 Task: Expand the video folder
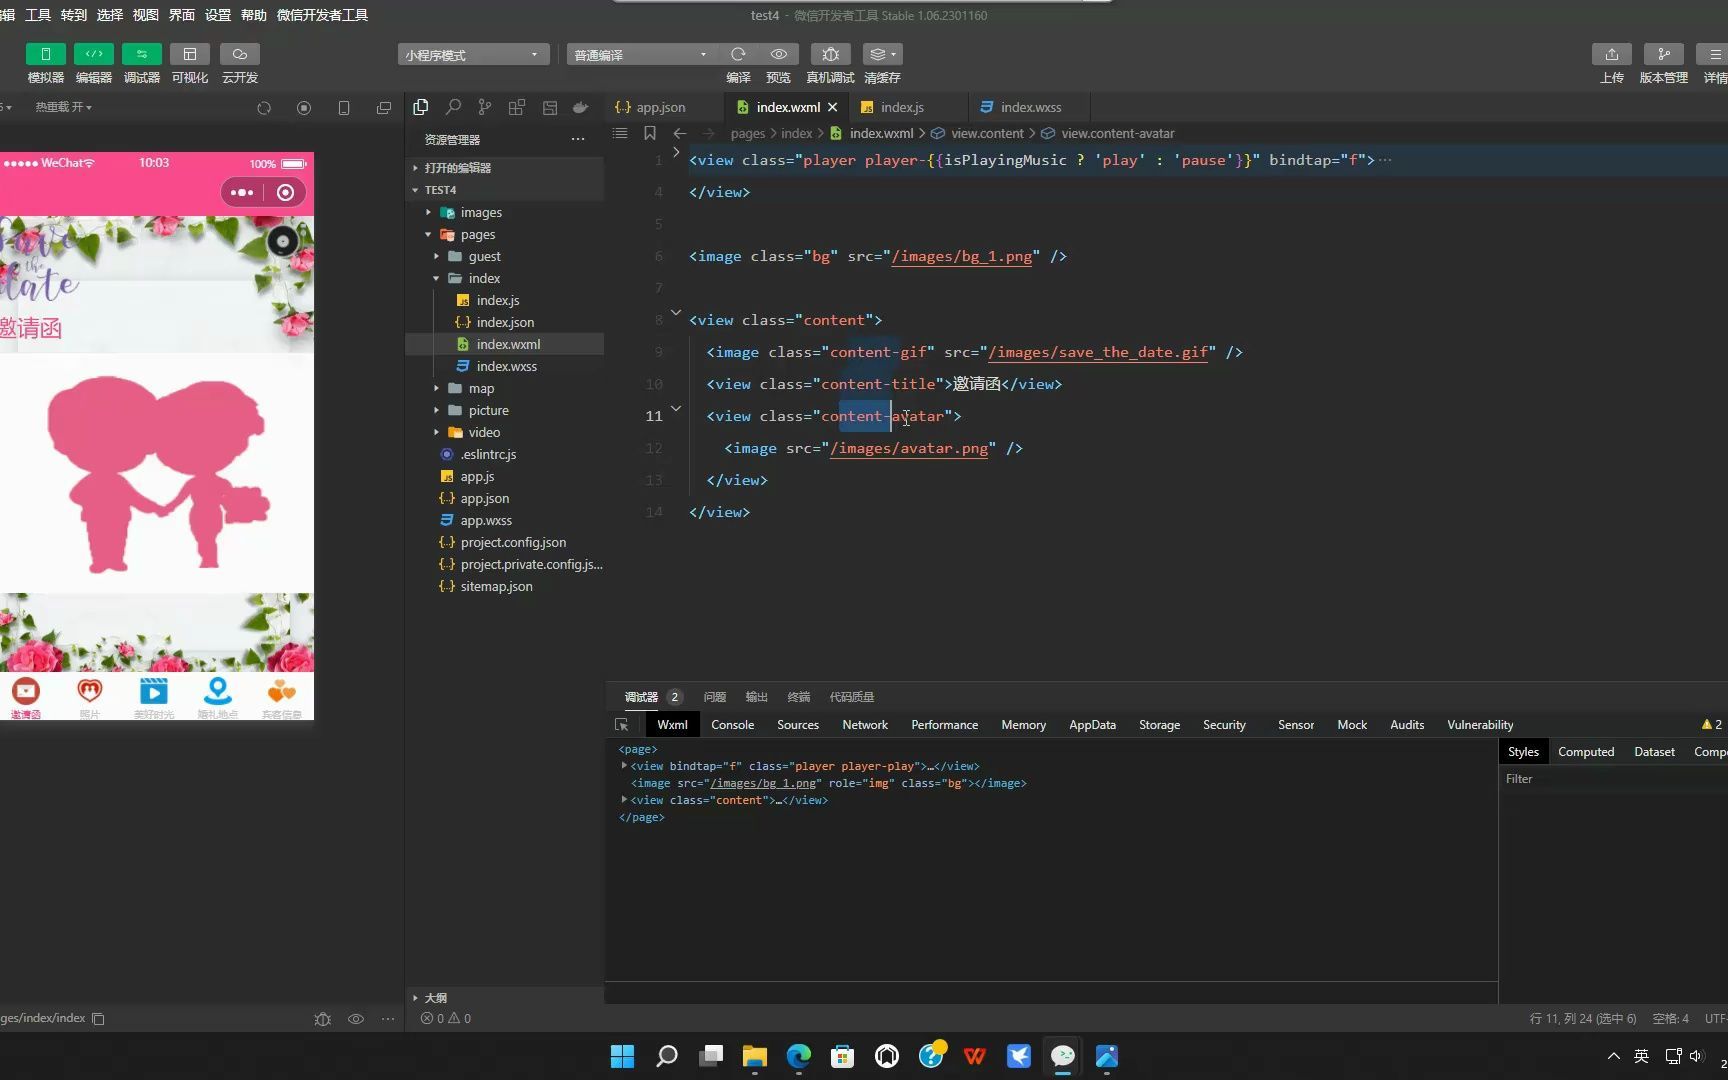(504, 432)
